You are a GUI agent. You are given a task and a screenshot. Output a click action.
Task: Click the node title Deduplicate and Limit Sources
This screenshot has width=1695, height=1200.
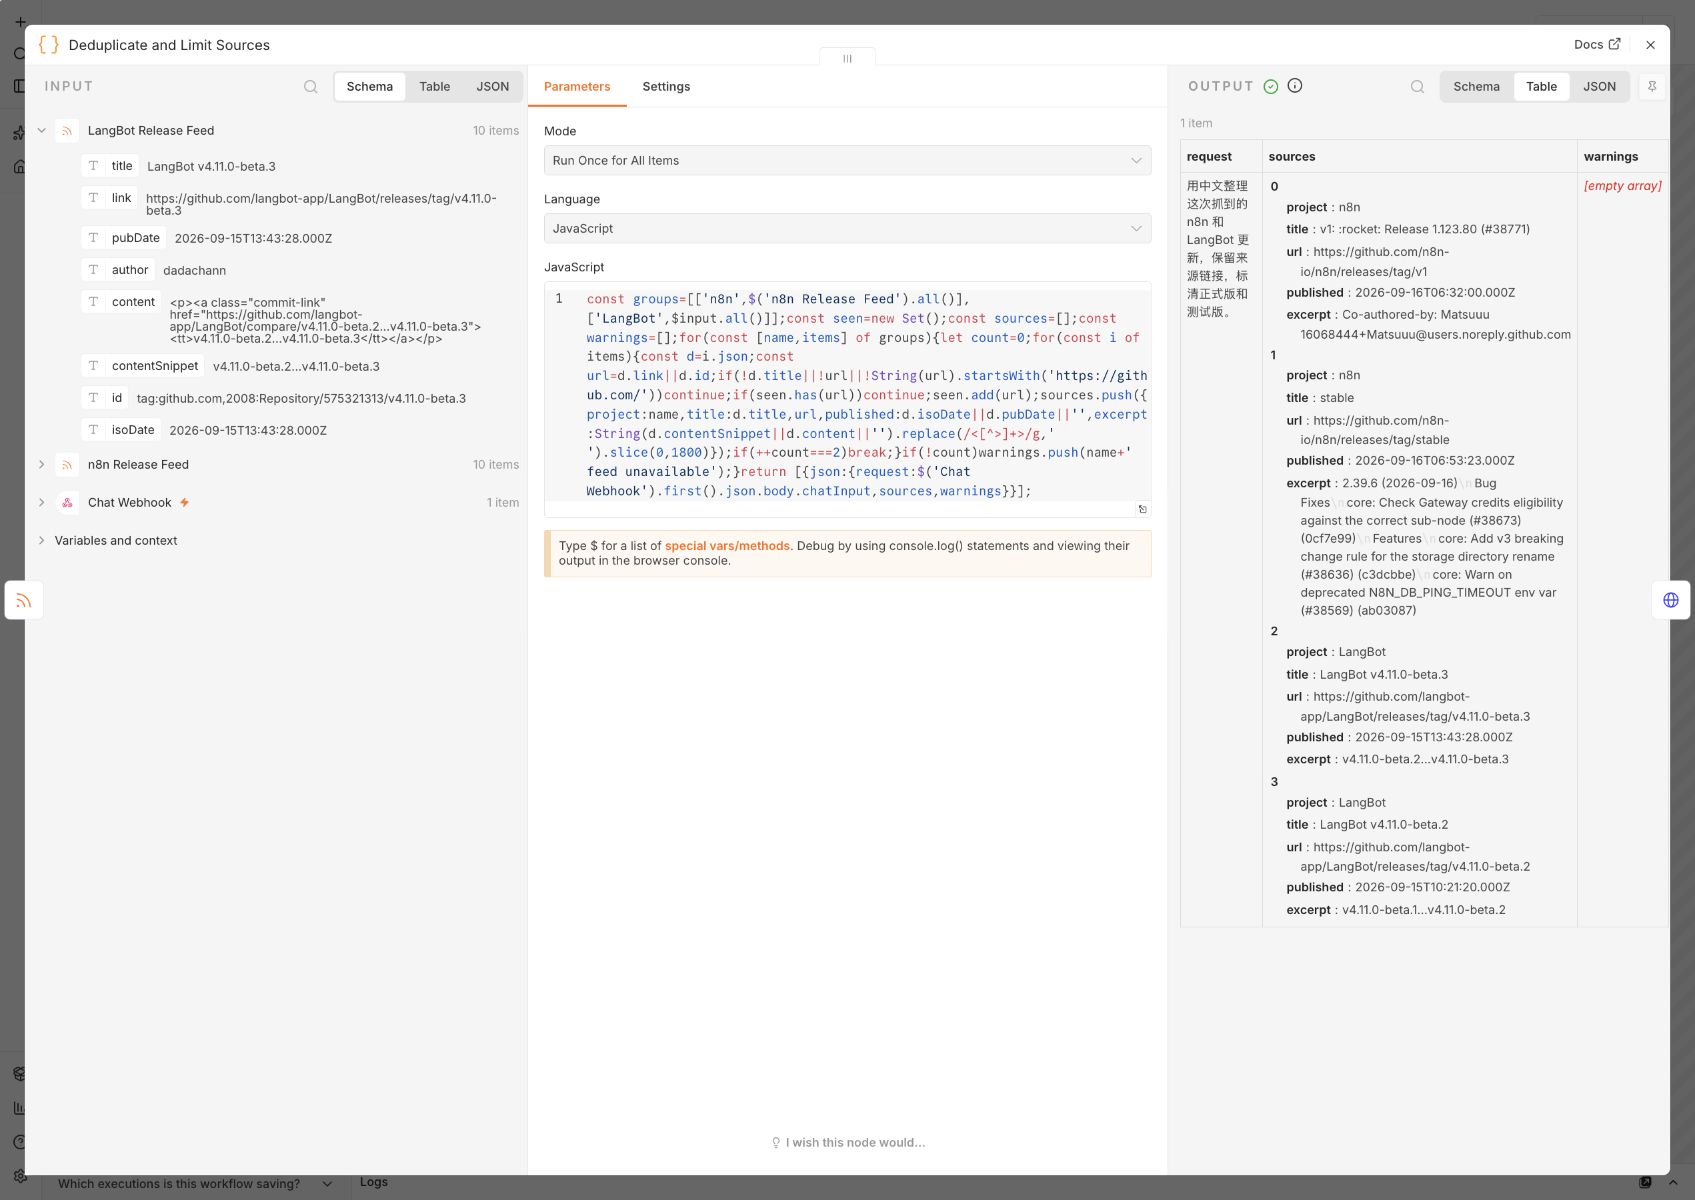169,45
